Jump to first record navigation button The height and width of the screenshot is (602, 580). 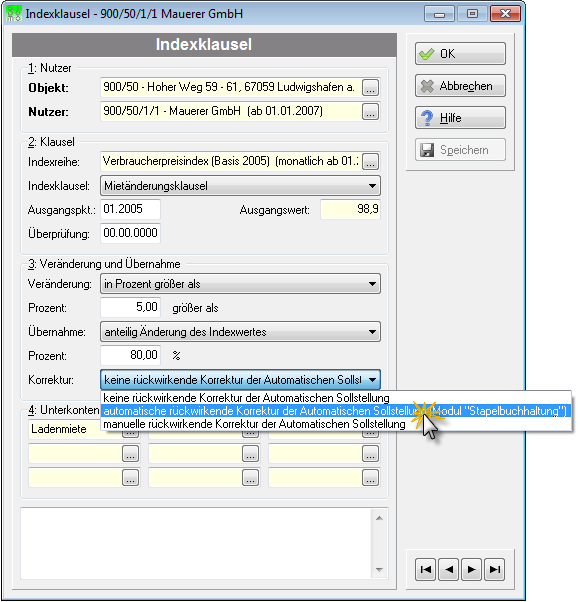[x=425, y=569]
